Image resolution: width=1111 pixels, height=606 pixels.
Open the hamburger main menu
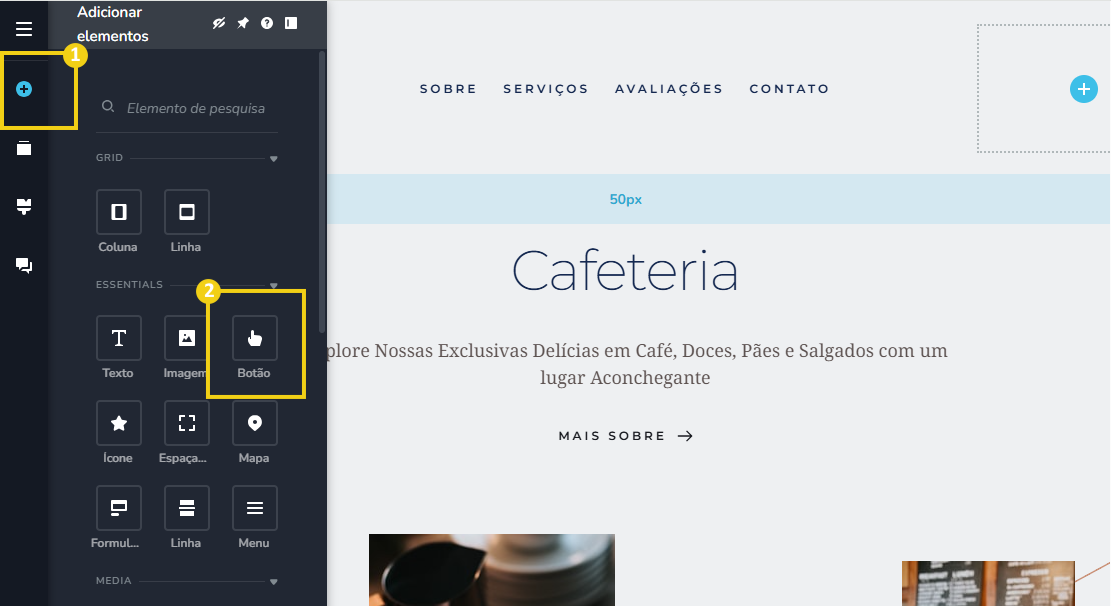[24, 29]
